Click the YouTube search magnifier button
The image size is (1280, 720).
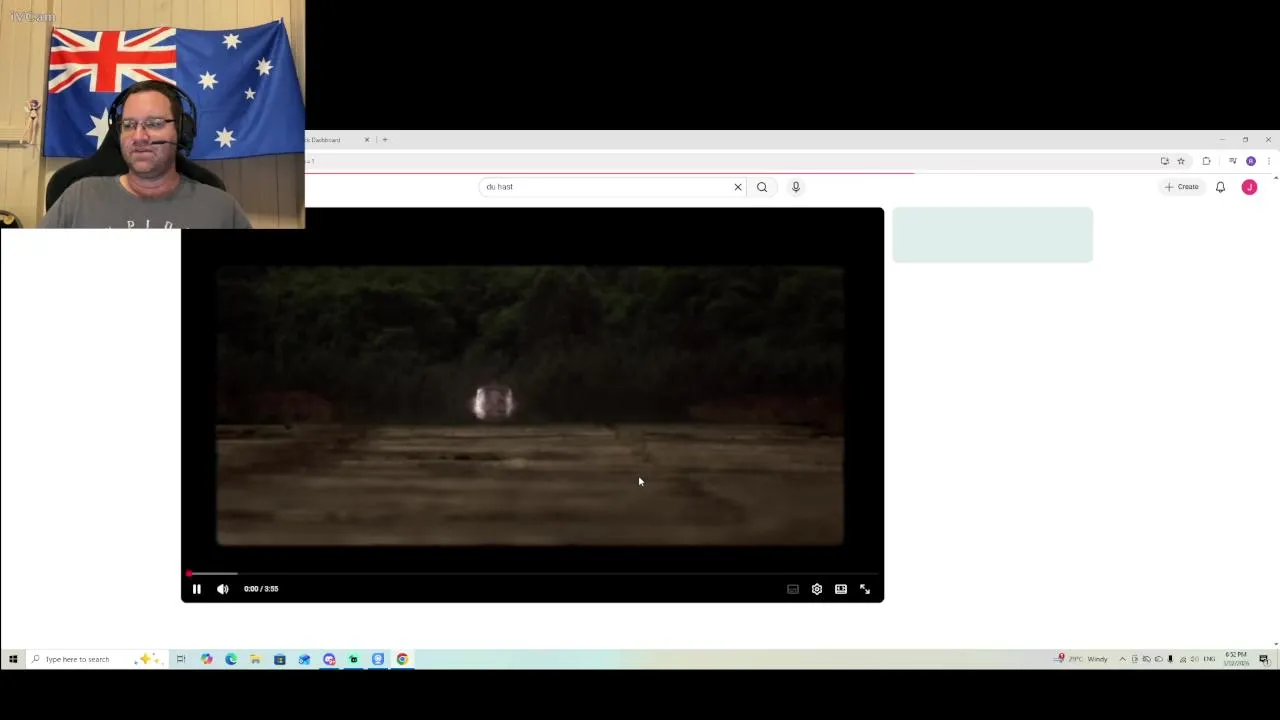(762, 187)
